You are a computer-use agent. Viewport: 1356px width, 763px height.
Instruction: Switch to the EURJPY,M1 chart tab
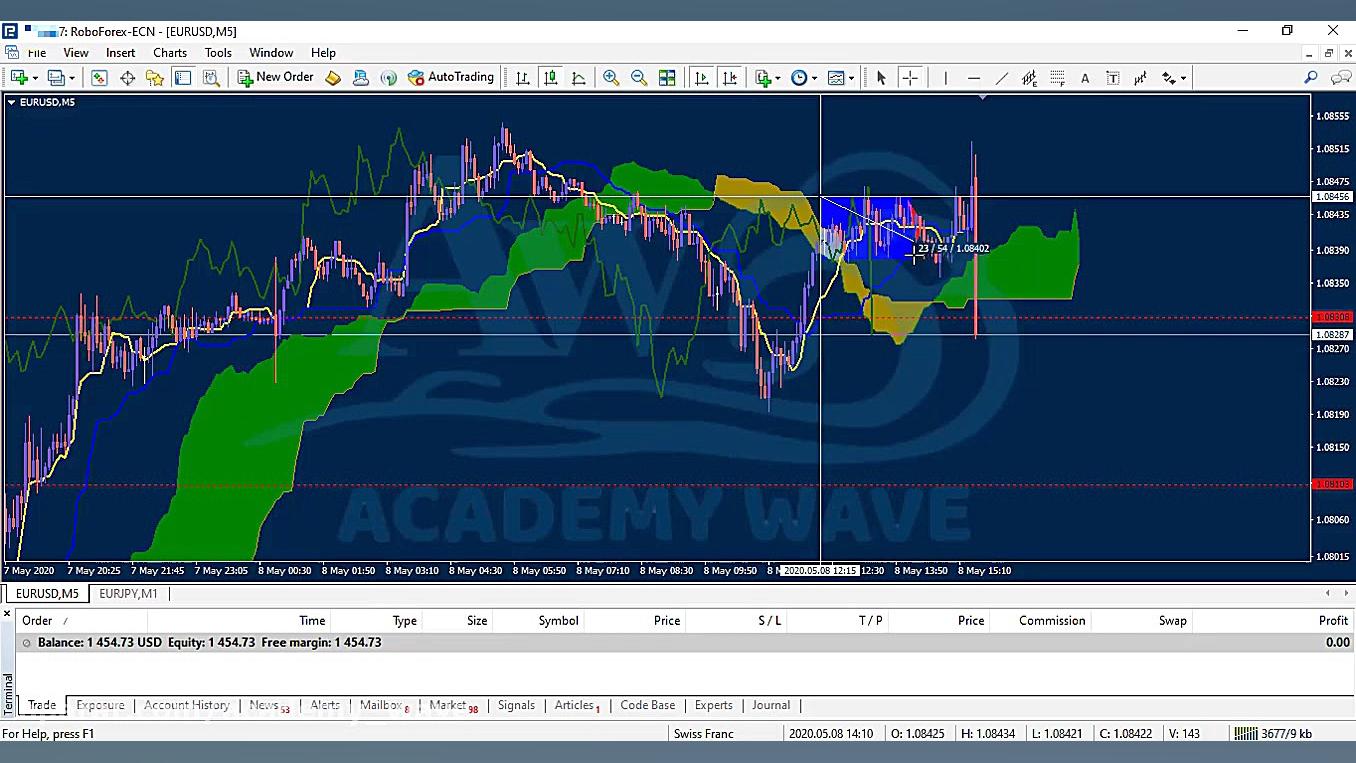click(128, 593)
